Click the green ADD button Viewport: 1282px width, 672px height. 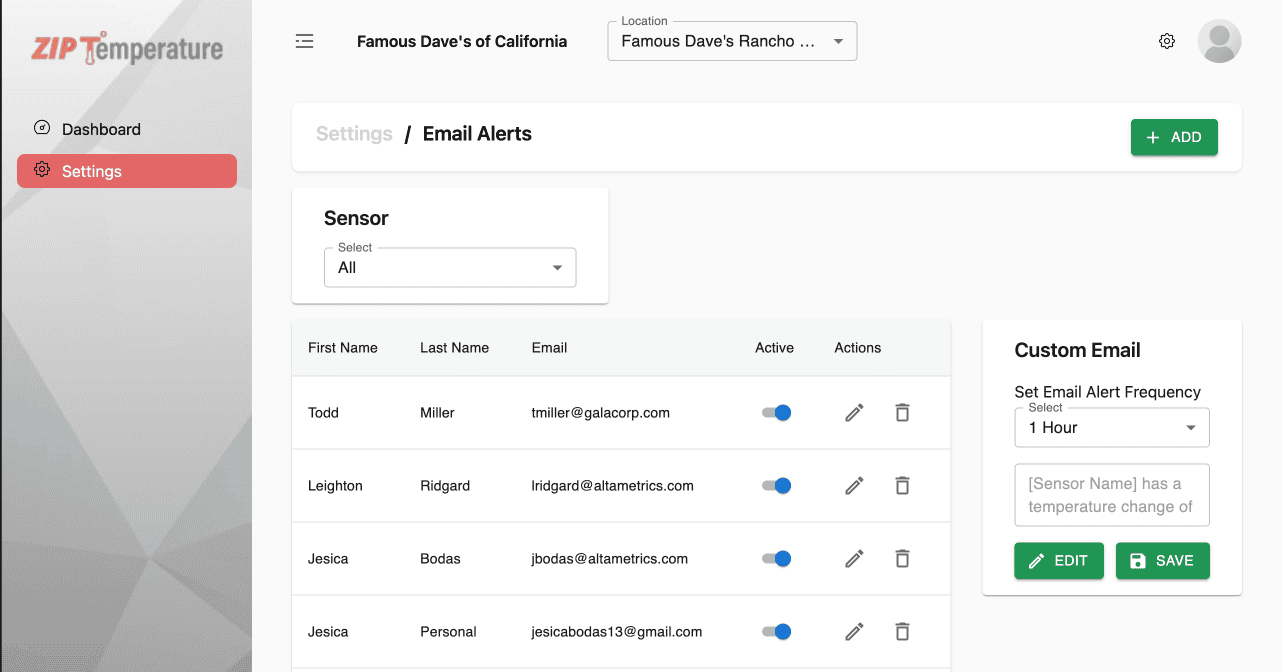click(x=1174, y=137)
